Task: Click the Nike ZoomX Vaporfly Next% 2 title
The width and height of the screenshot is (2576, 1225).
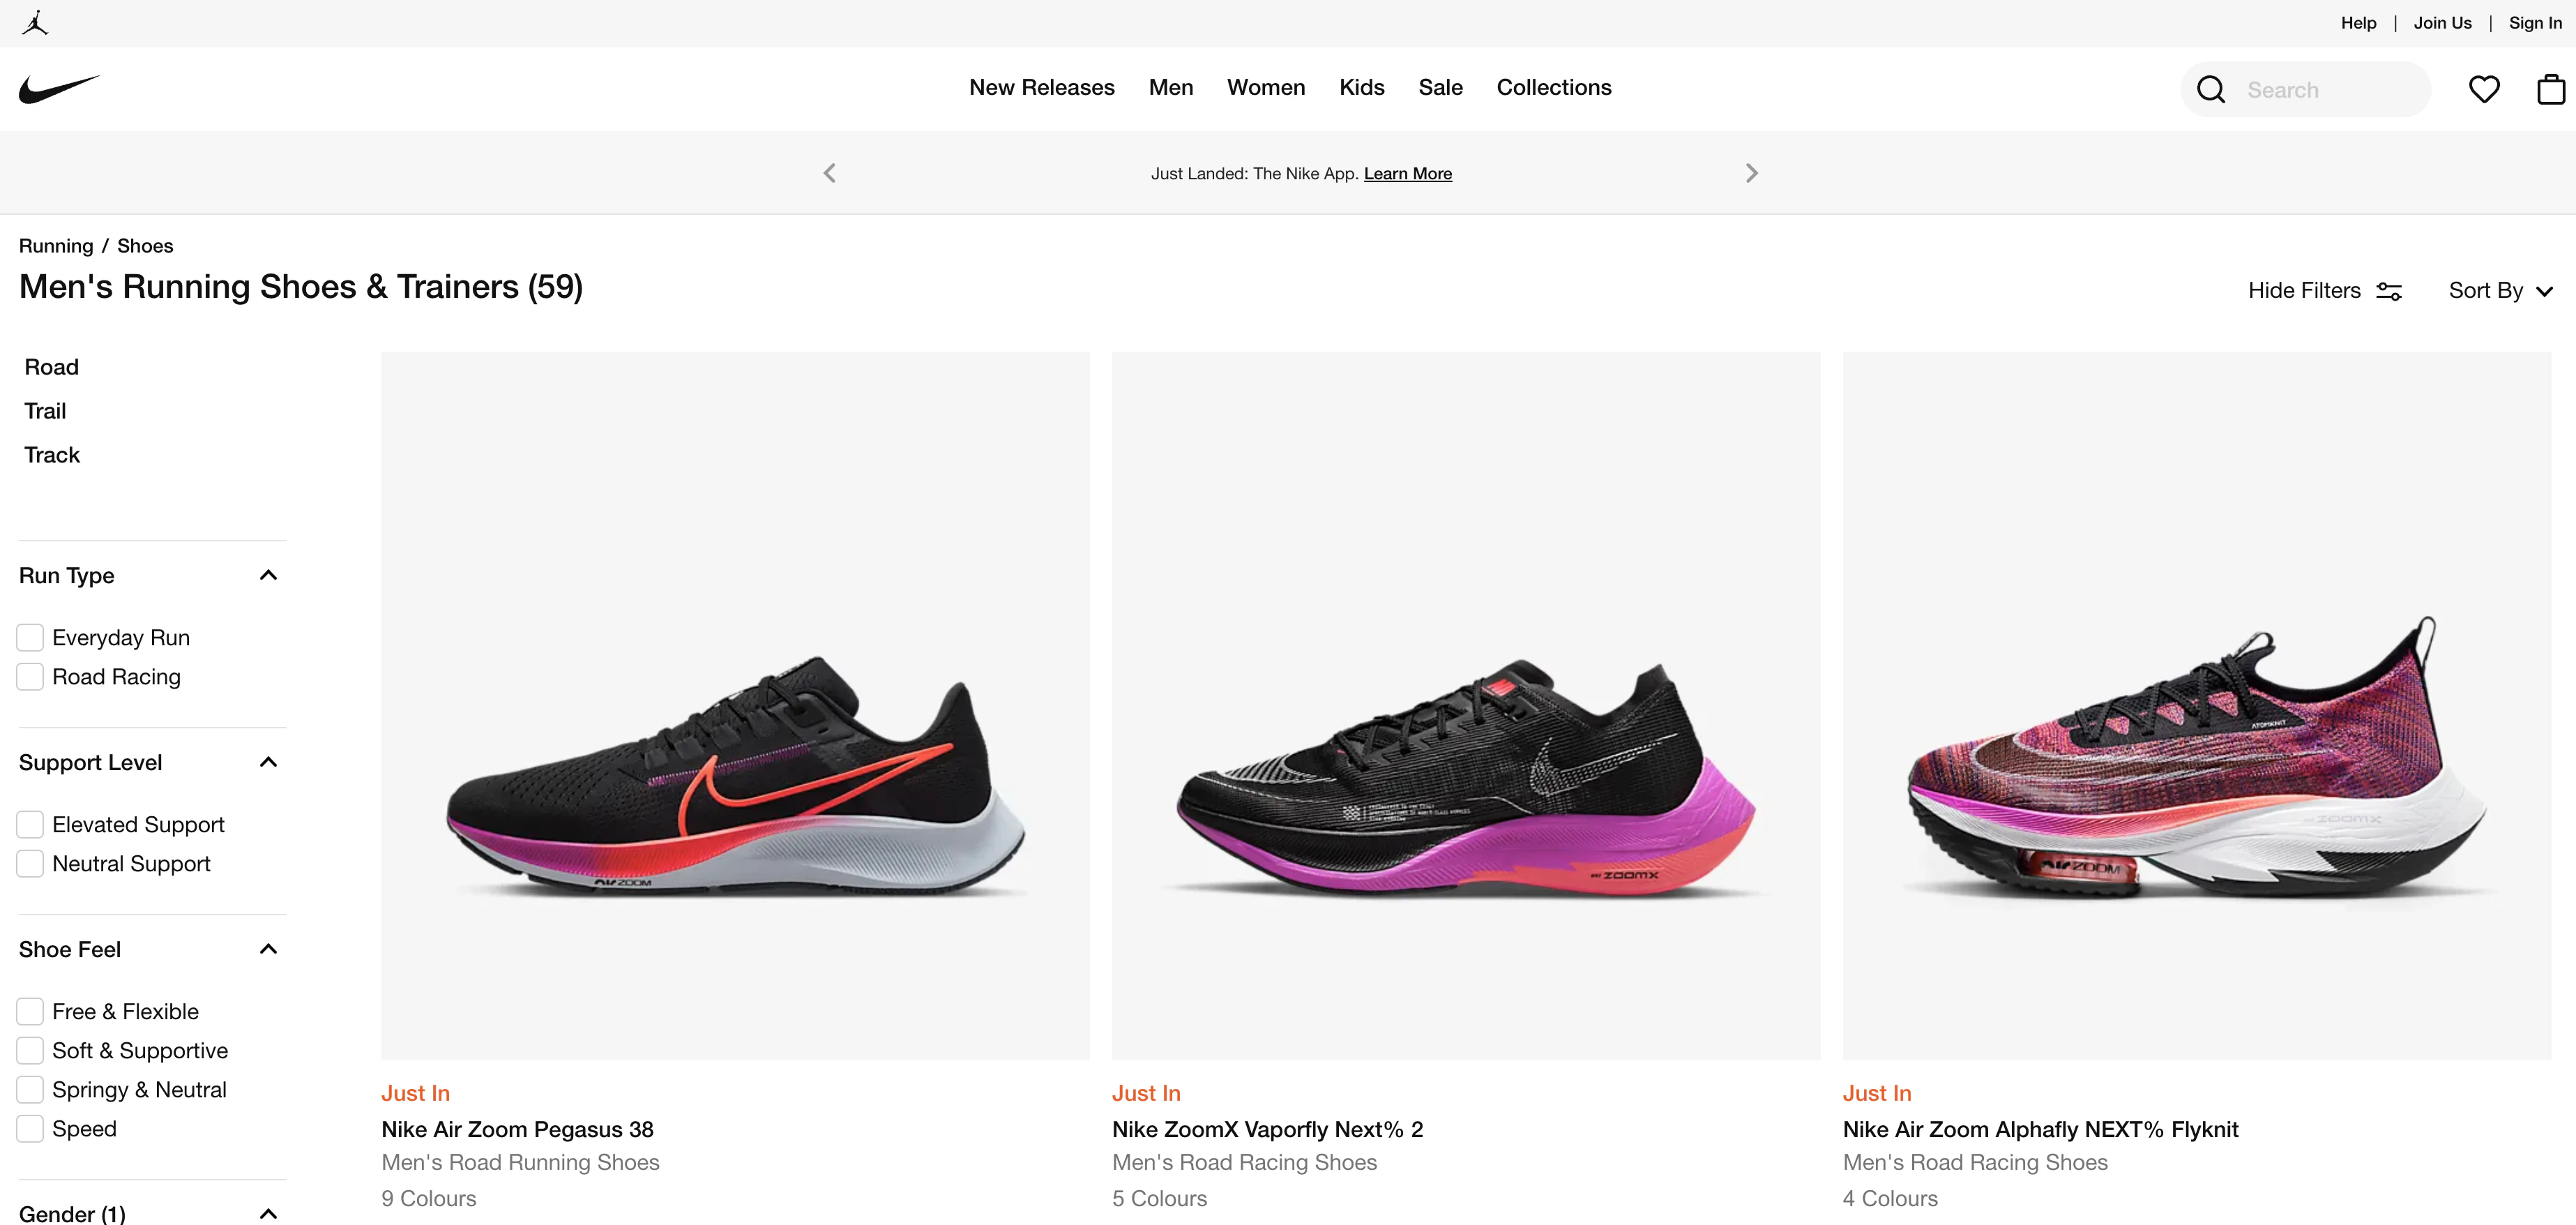Action: coord(1267,1129)
